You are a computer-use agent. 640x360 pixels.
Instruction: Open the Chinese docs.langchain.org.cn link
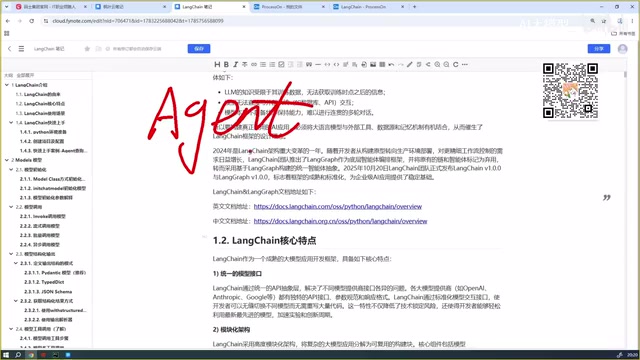[340, 221]
